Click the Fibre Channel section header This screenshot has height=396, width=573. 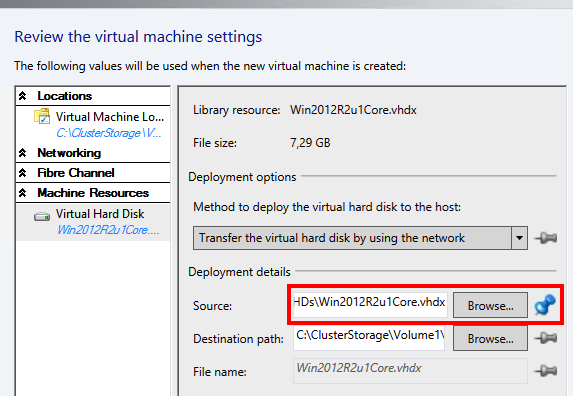pyautogui.click(x=93, y=173)
